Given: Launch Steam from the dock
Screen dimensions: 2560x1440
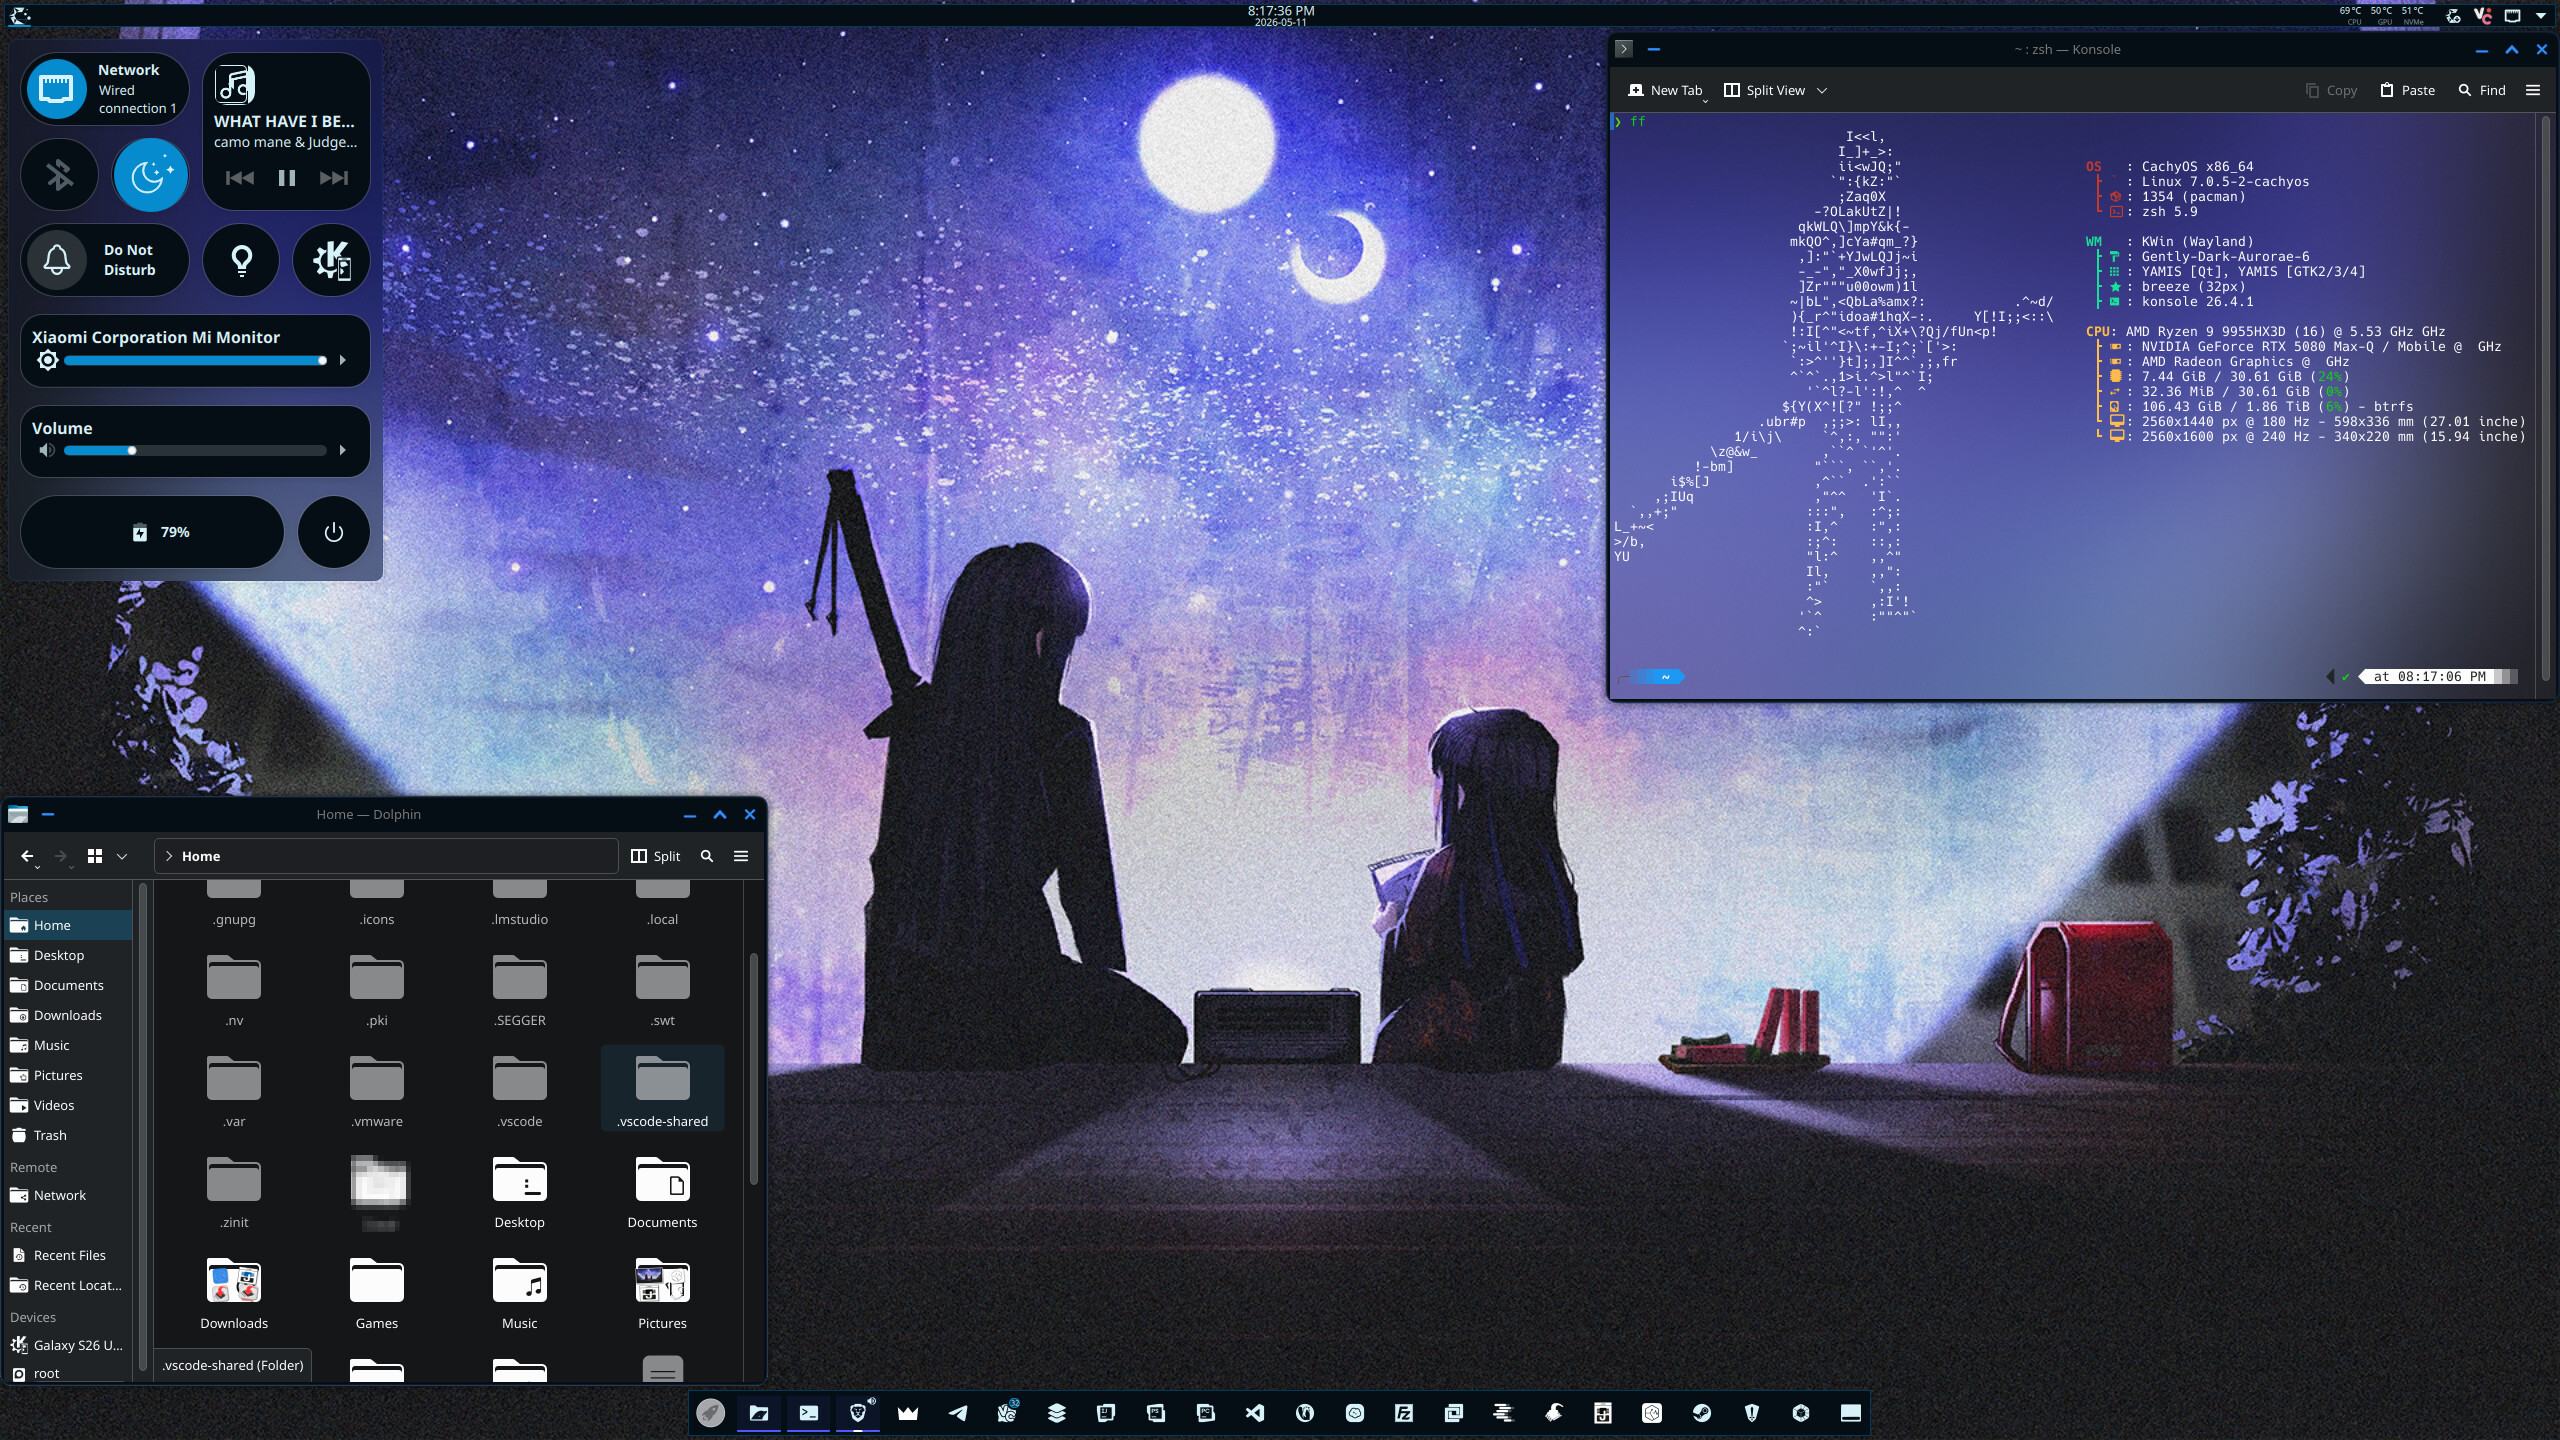Looking at the screenshot, I should click(x=1702, y=1413).
